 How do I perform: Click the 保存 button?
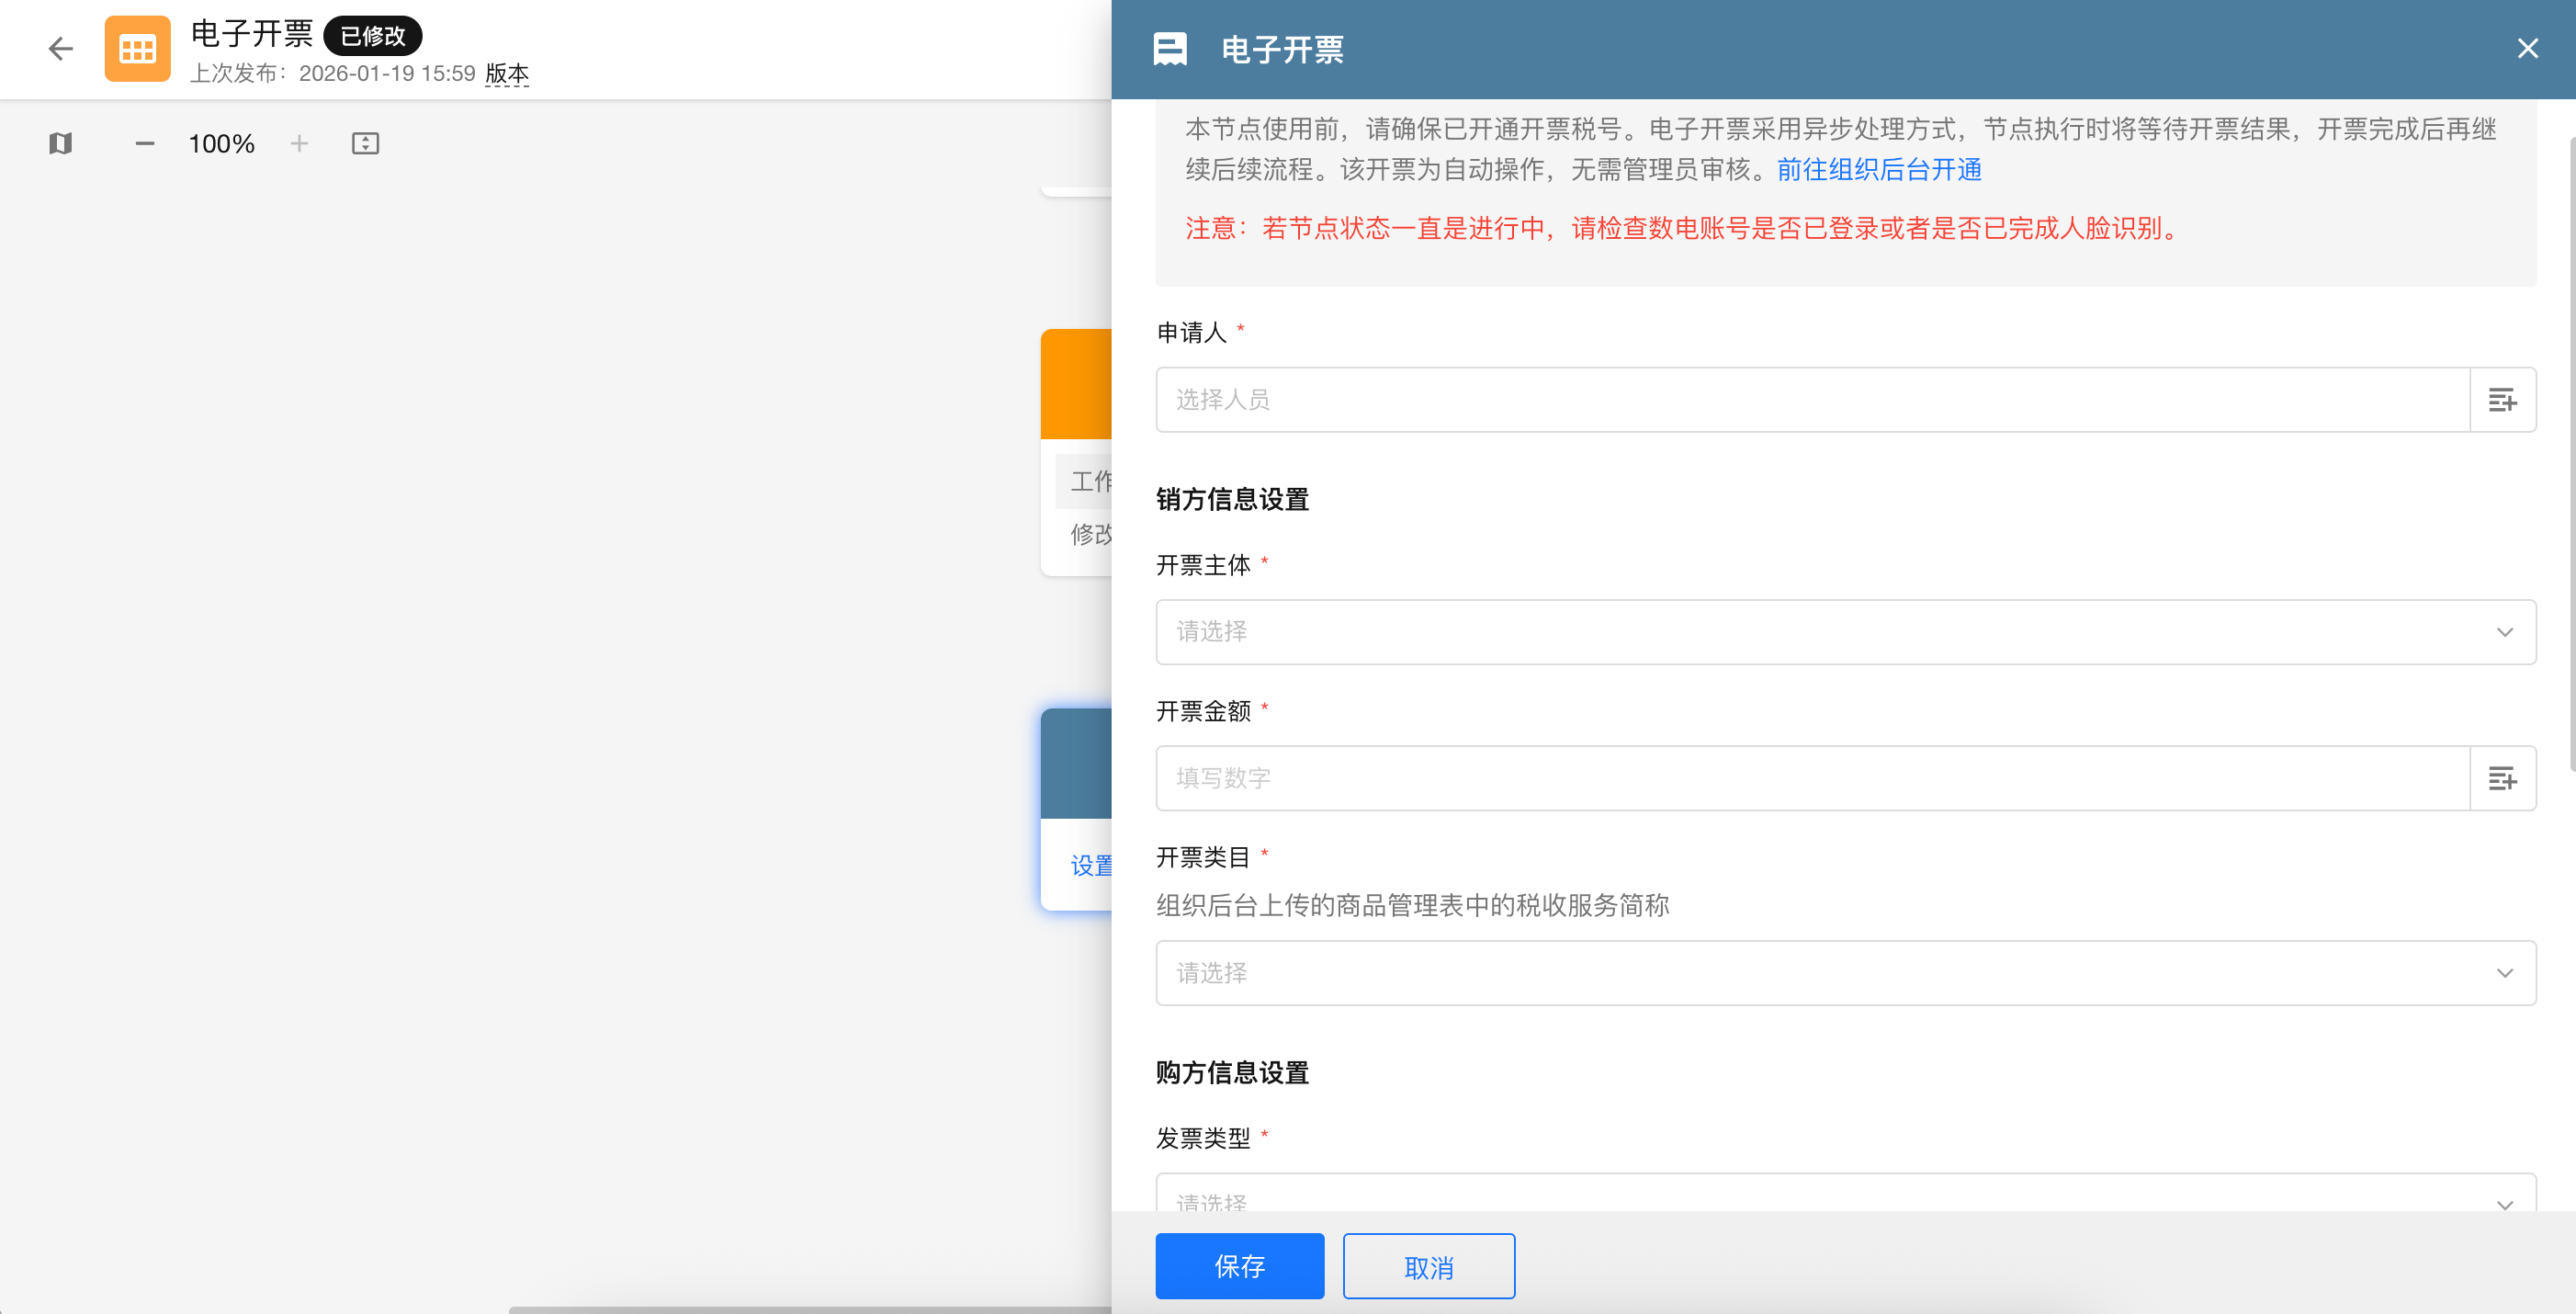click(1239, 1266)
